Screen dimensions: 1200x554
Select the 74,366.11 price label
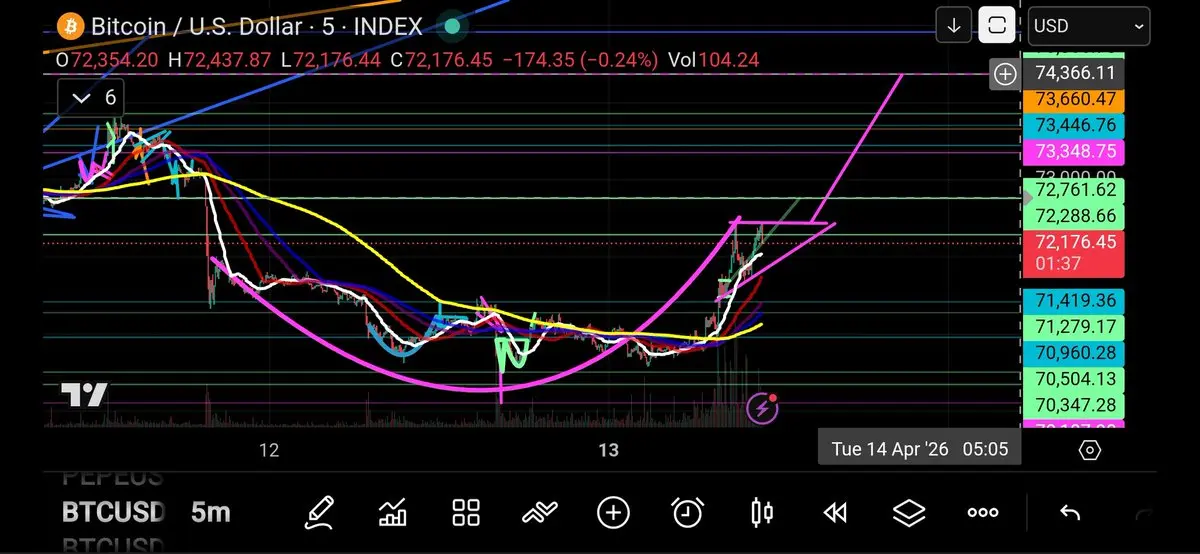1075,73
